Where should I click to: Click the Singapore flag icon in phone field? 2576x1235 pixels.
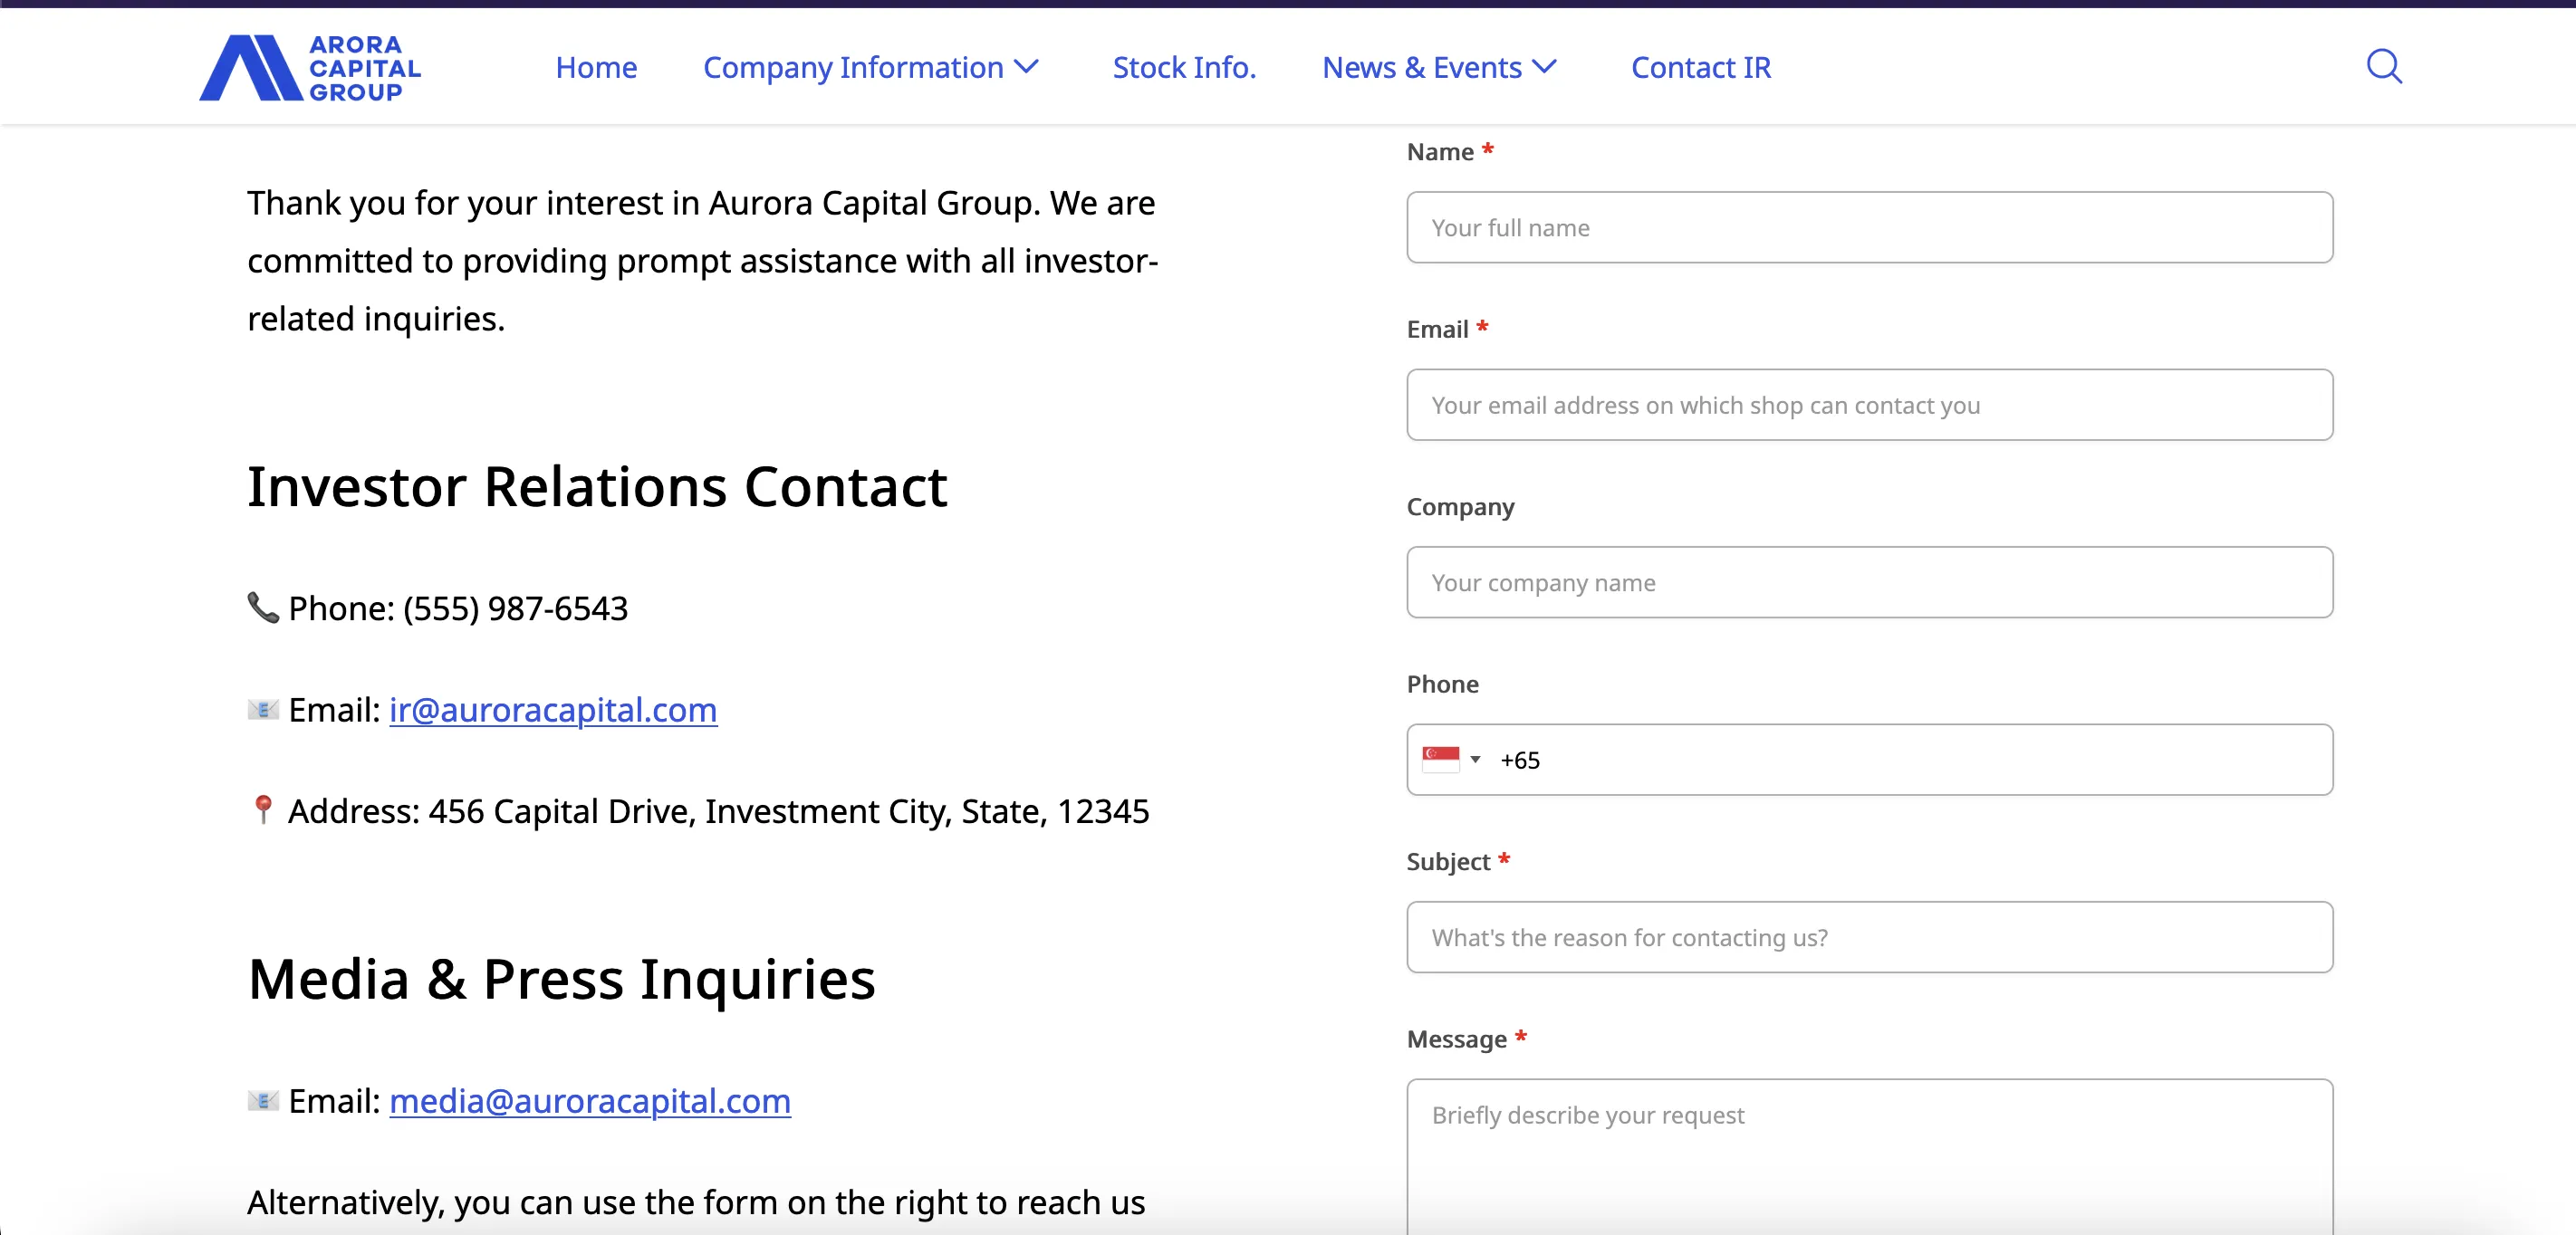tap(1441, 759)
